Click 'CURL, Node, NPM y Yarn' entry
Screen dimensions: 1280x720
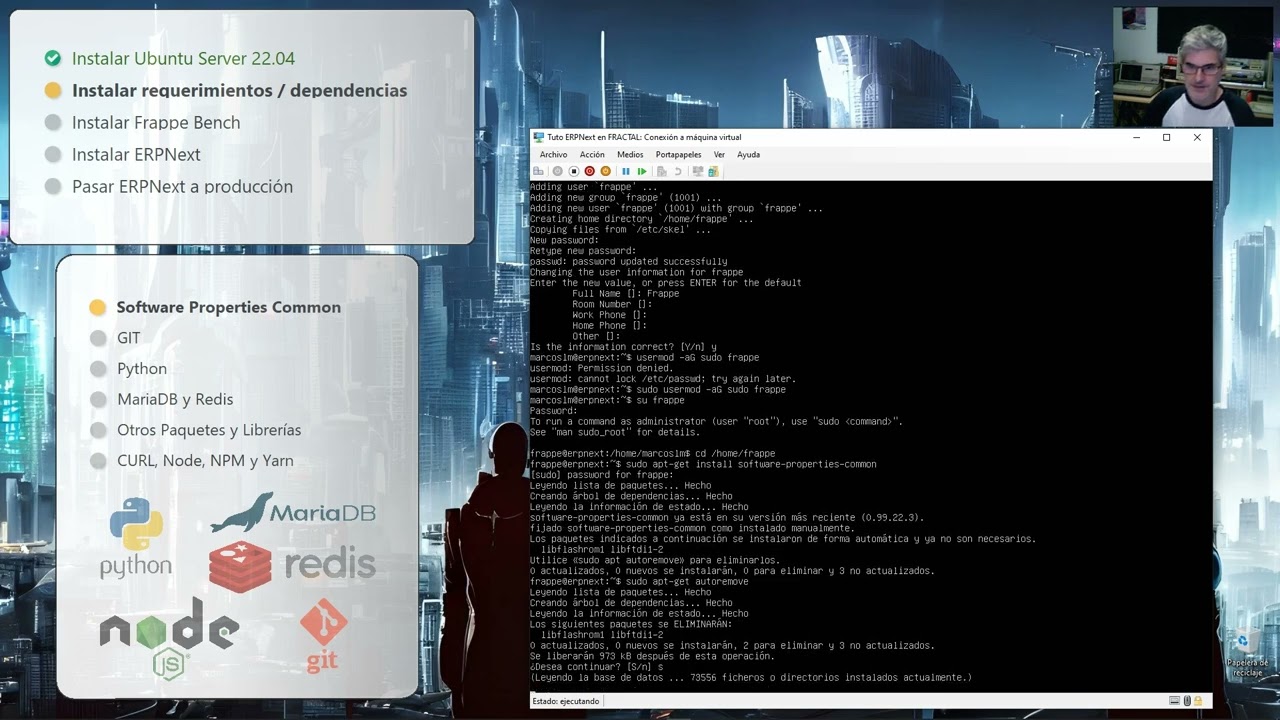205,461
